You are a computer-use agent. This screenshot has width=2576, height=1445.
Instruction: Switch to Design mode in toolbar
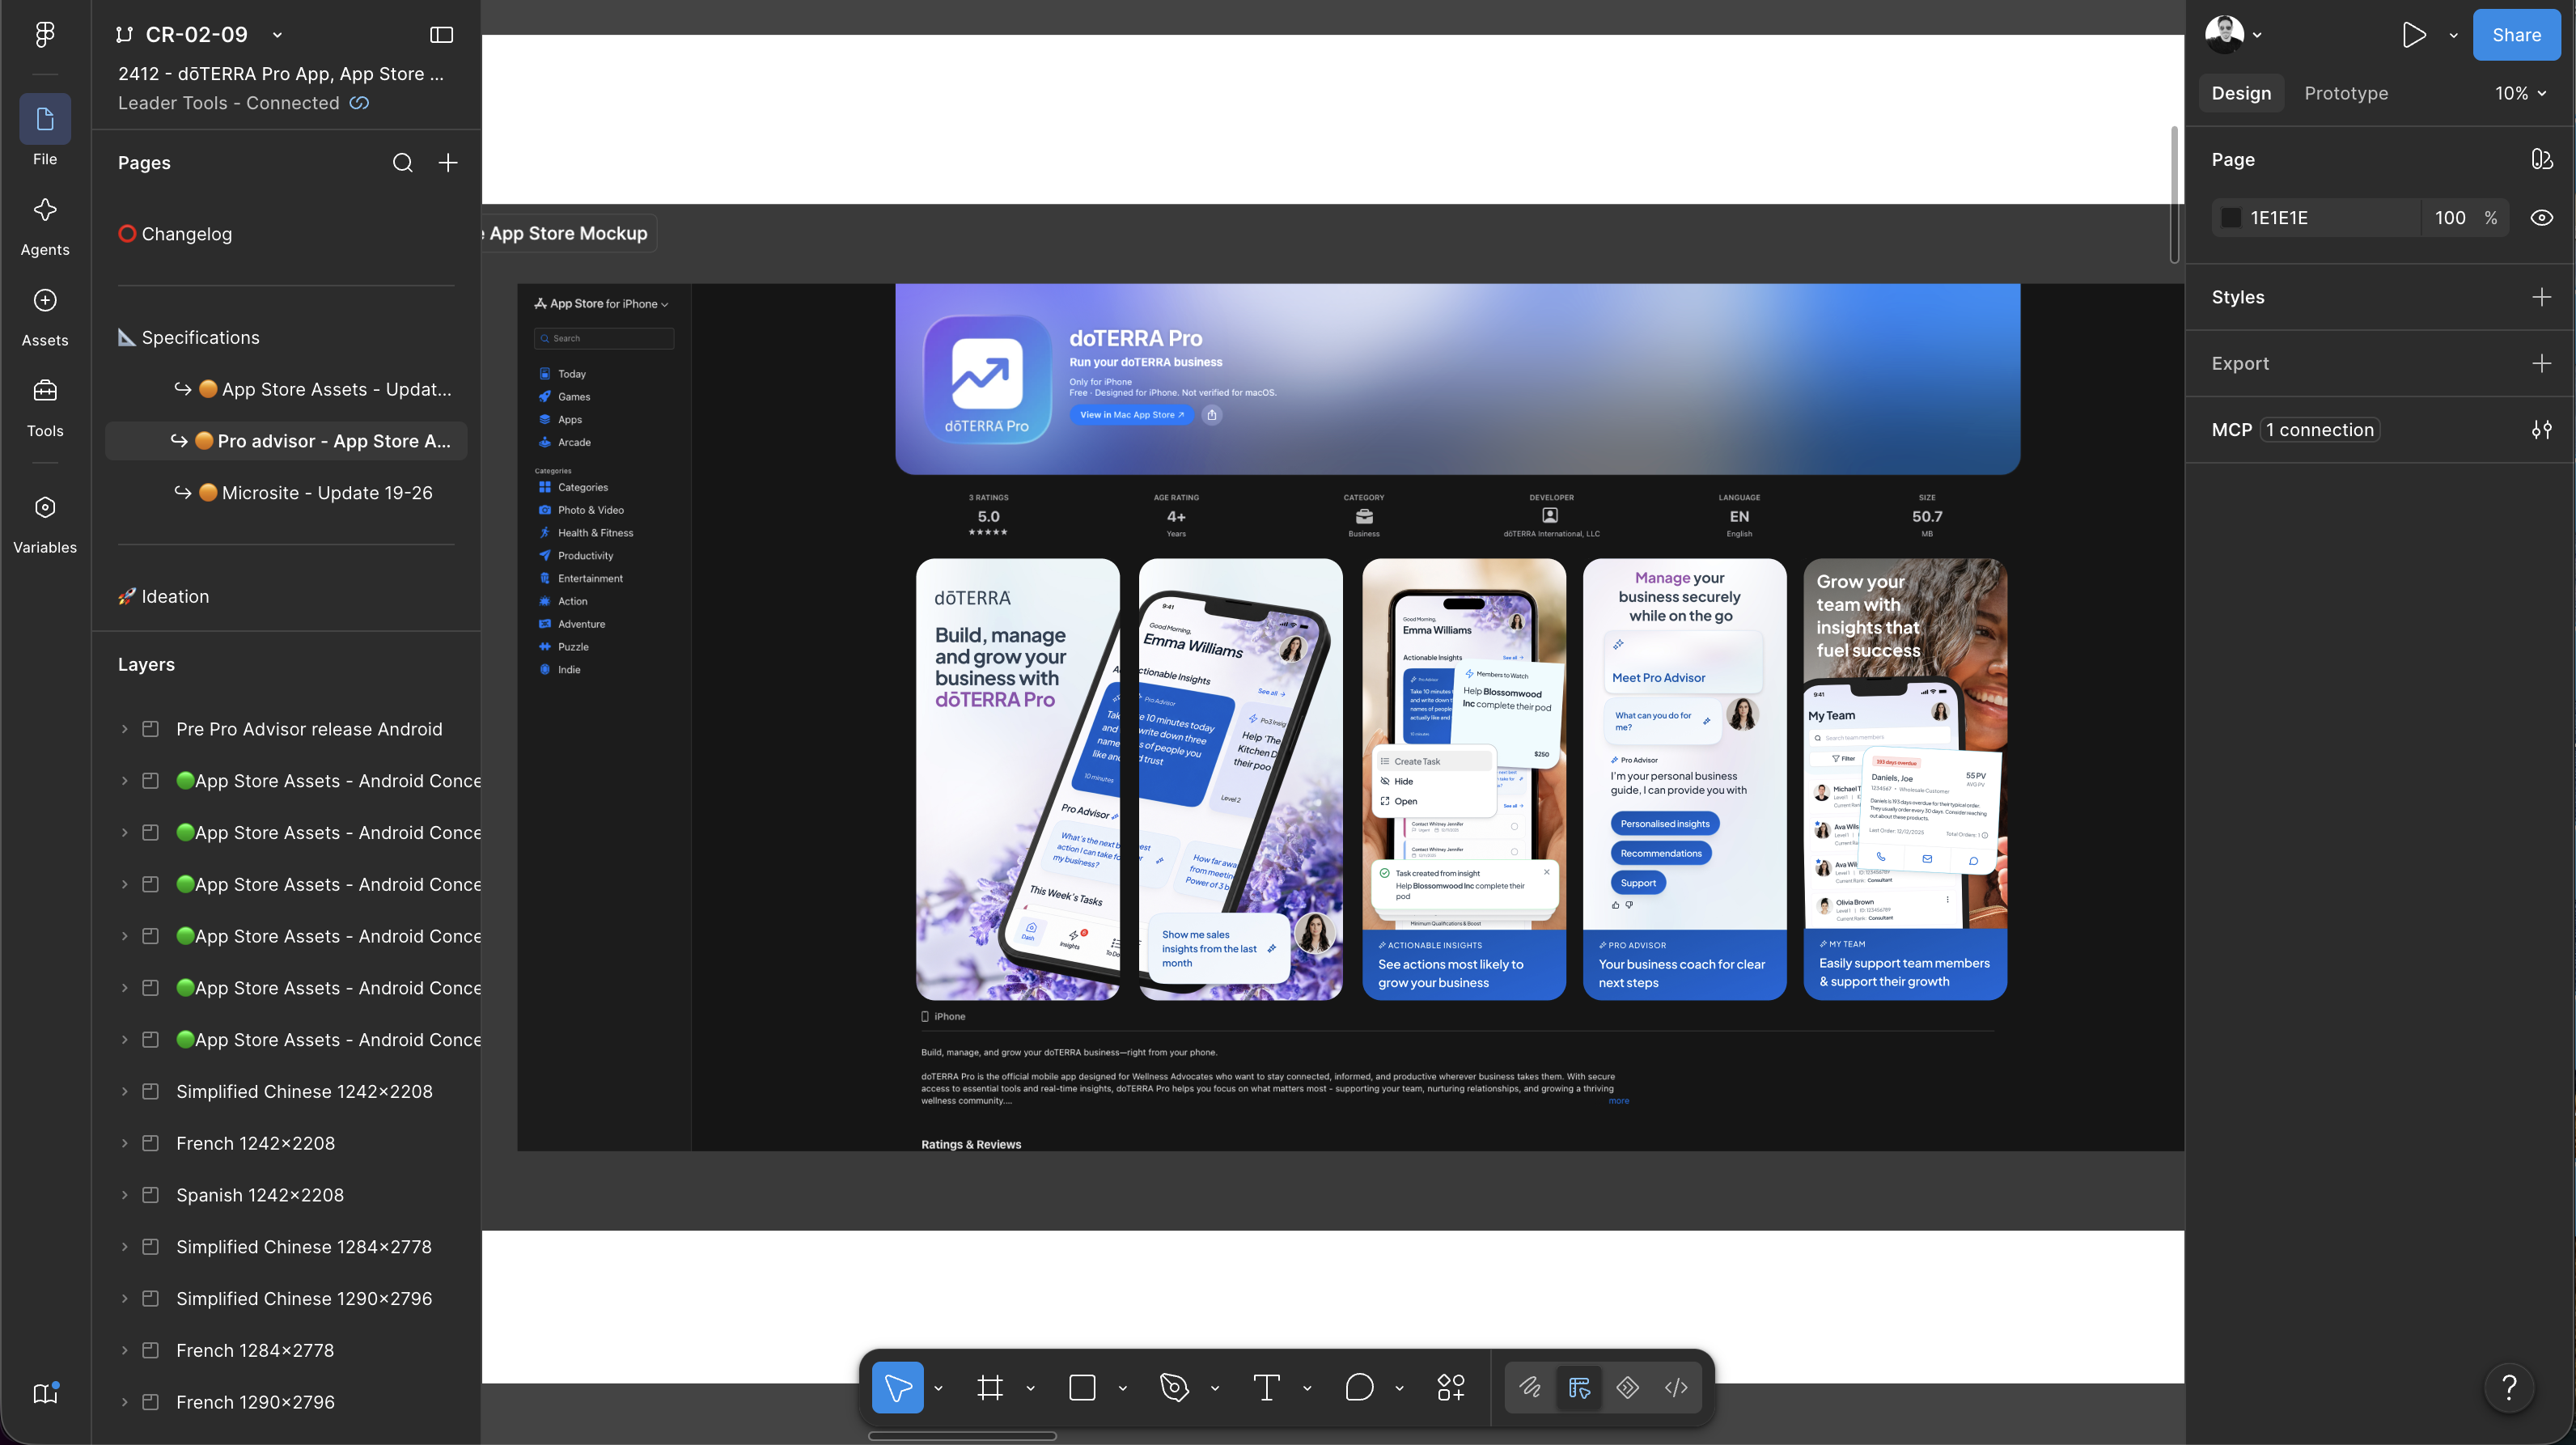tap(1579, 1387)
